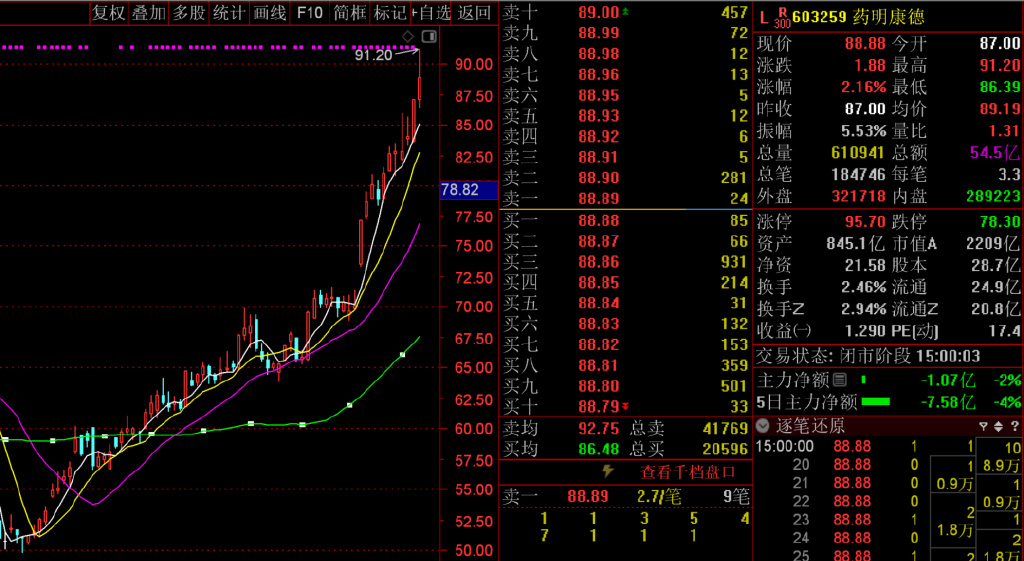Open the 复权 menu

pos(108,13)
